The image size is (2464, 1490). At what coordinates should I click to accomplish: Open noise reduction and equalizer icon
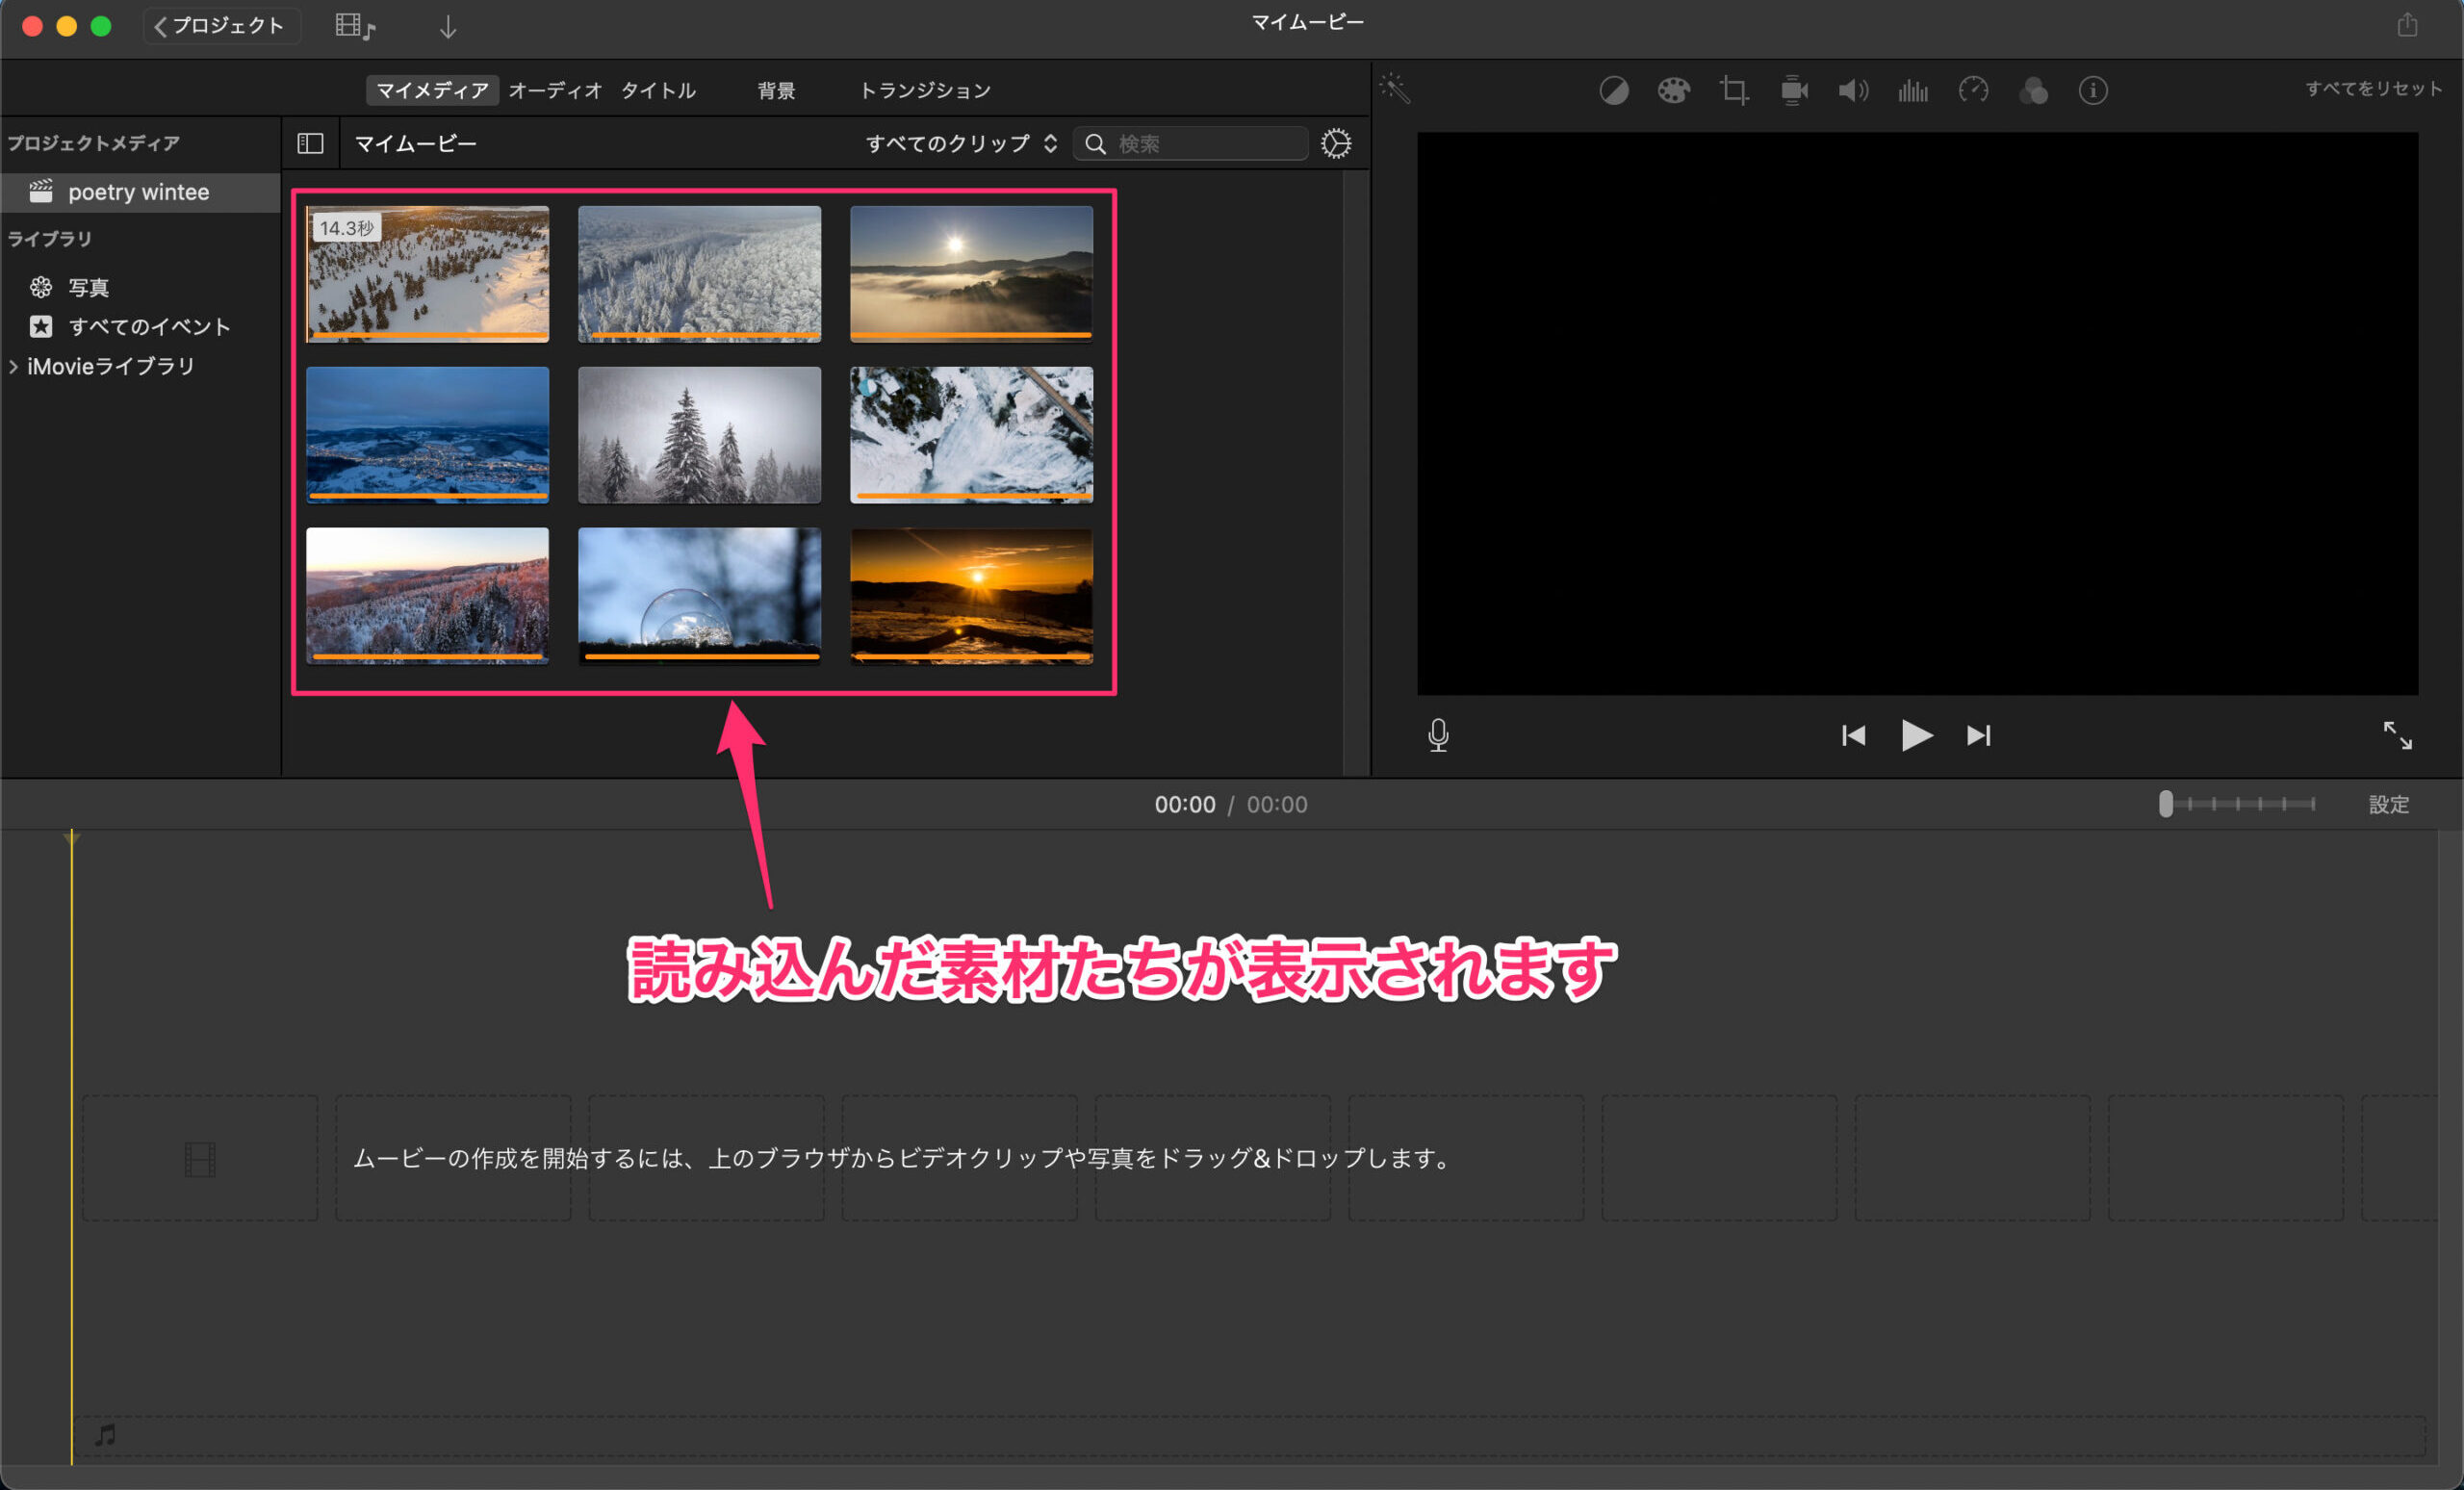1913,91
